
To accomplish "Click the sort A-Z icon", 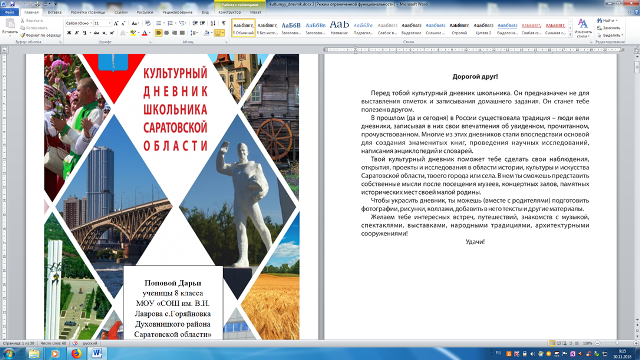I will tap(213, 23).
